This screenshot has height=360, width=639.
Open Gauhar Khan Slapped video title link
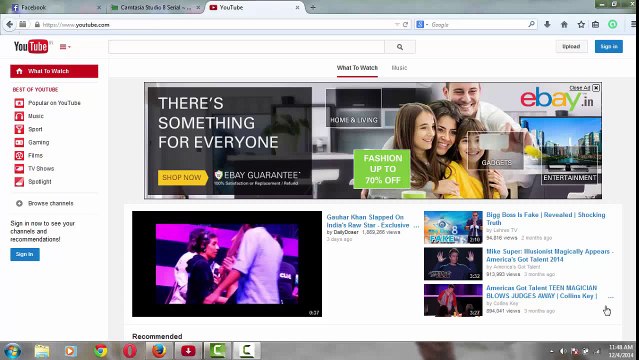[x=368, y=221]
